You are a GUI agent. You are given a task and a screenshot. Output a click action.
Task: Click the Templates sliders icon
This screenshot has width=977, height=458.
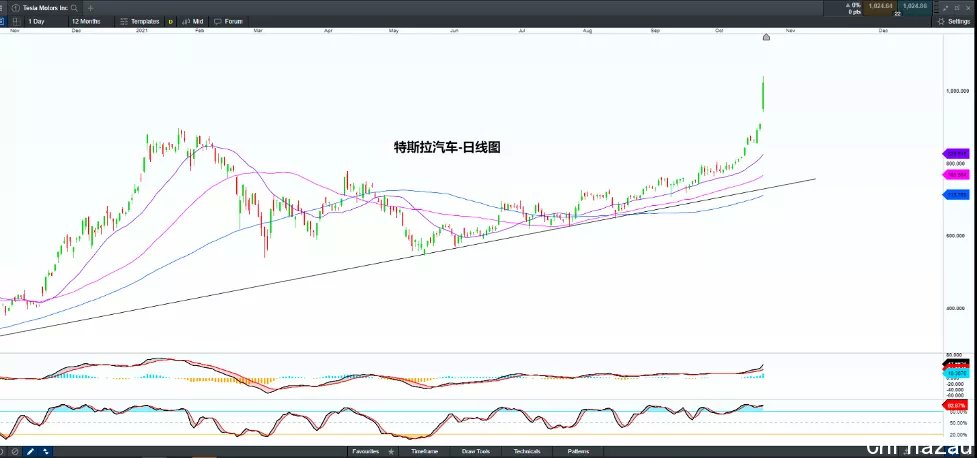[124, 21]
